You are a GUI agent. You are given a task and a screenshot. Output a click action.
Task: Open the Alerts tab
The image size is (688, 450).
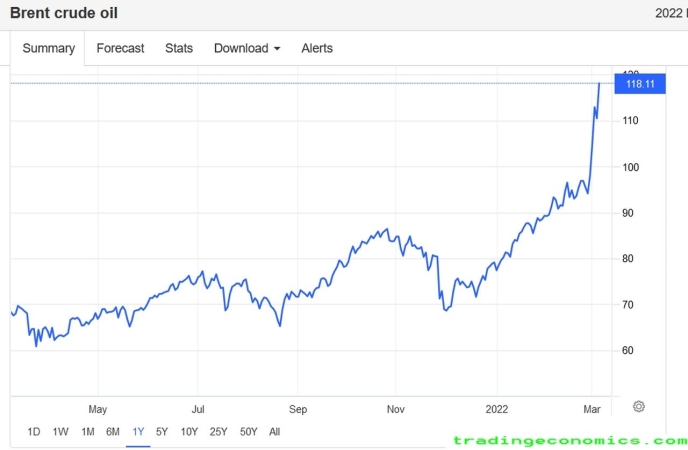[317, 48]
